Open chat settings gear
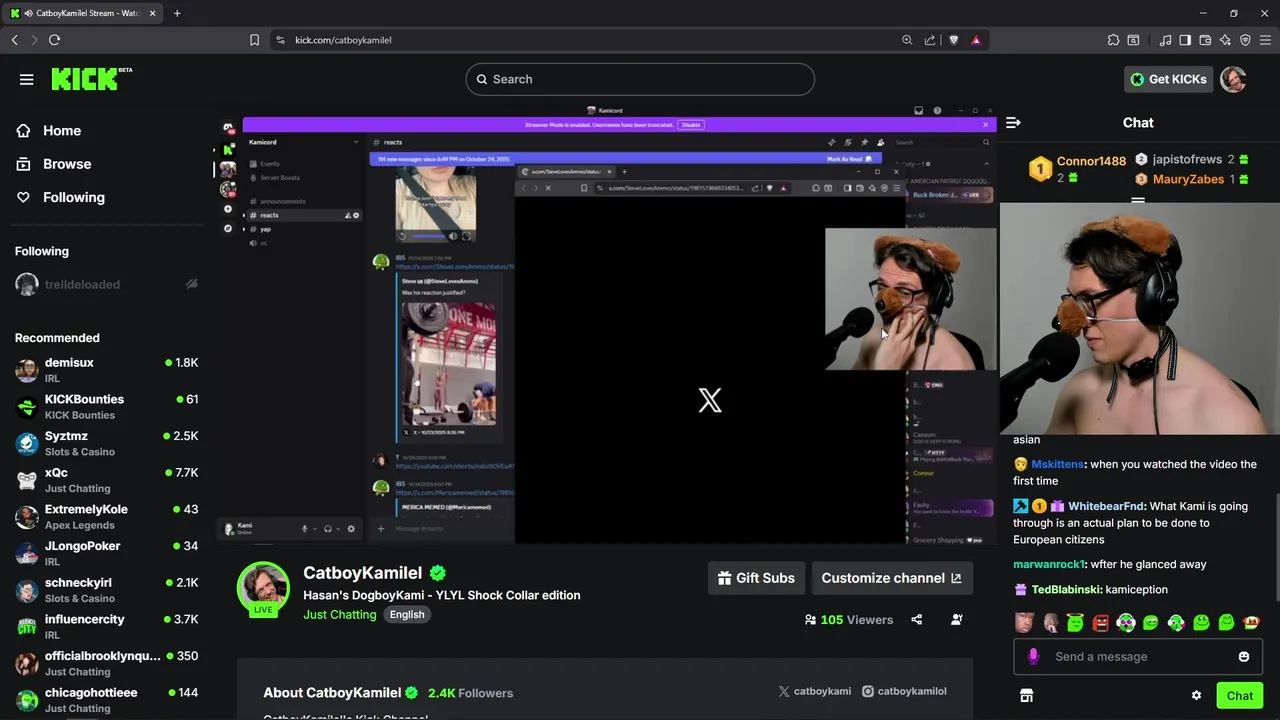The image size is (1280, 720). pos(1196,696)
